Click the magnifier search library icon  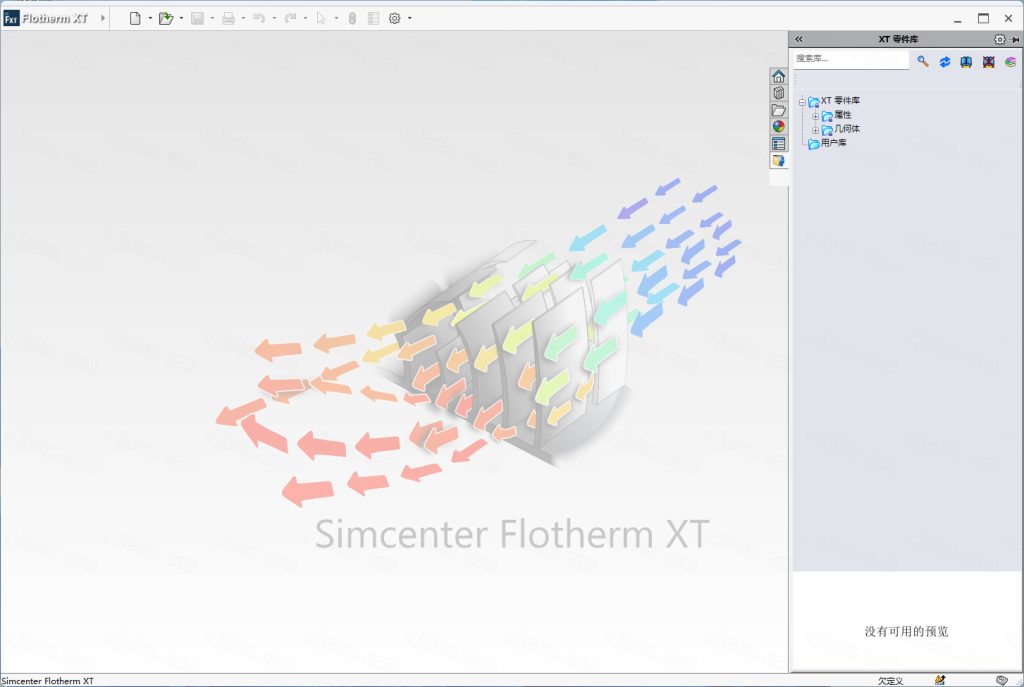click(x=922, y=62)
